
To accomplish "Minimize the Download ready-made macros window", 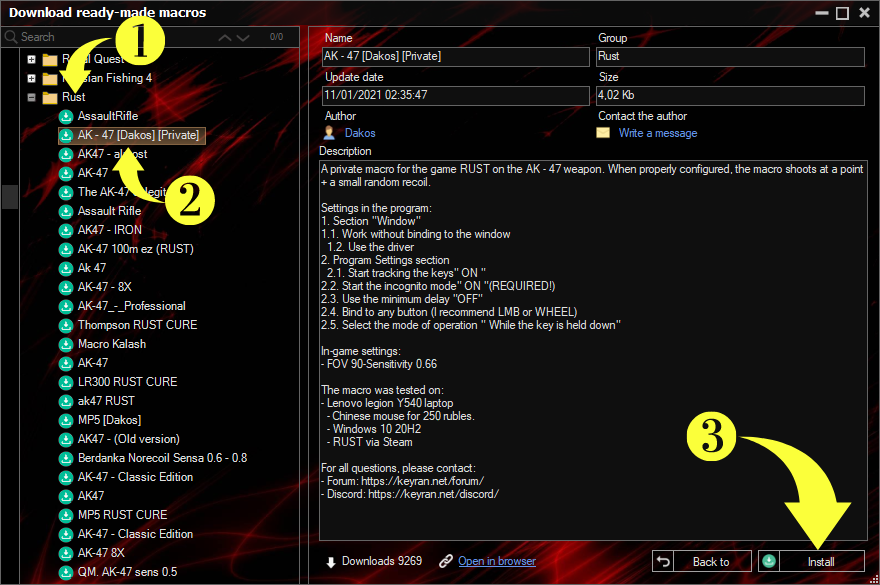I will [822, 13].
